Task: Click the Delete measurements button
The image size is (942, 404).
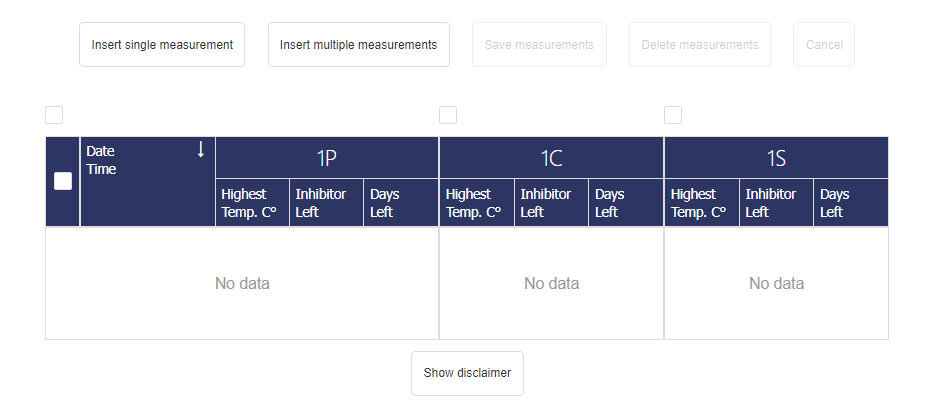Action: (700, 45)
